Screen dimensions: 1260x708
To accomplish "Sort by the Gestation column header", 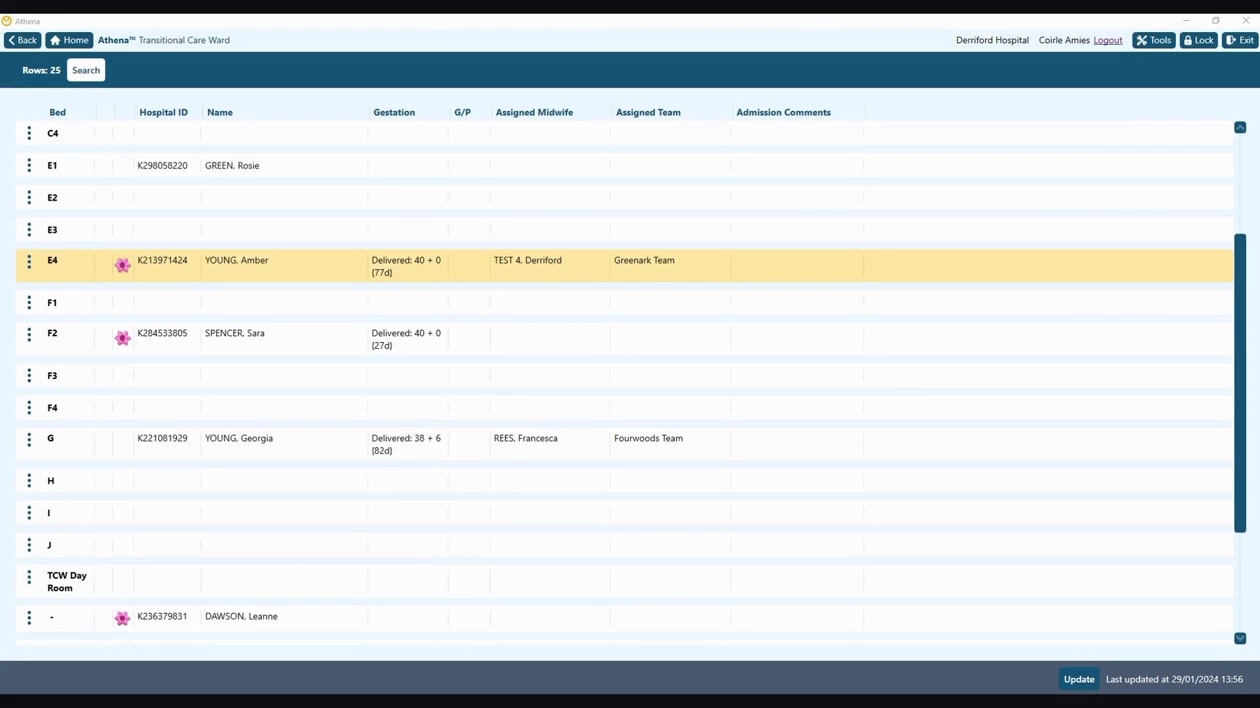I will (x=394, y=112).
